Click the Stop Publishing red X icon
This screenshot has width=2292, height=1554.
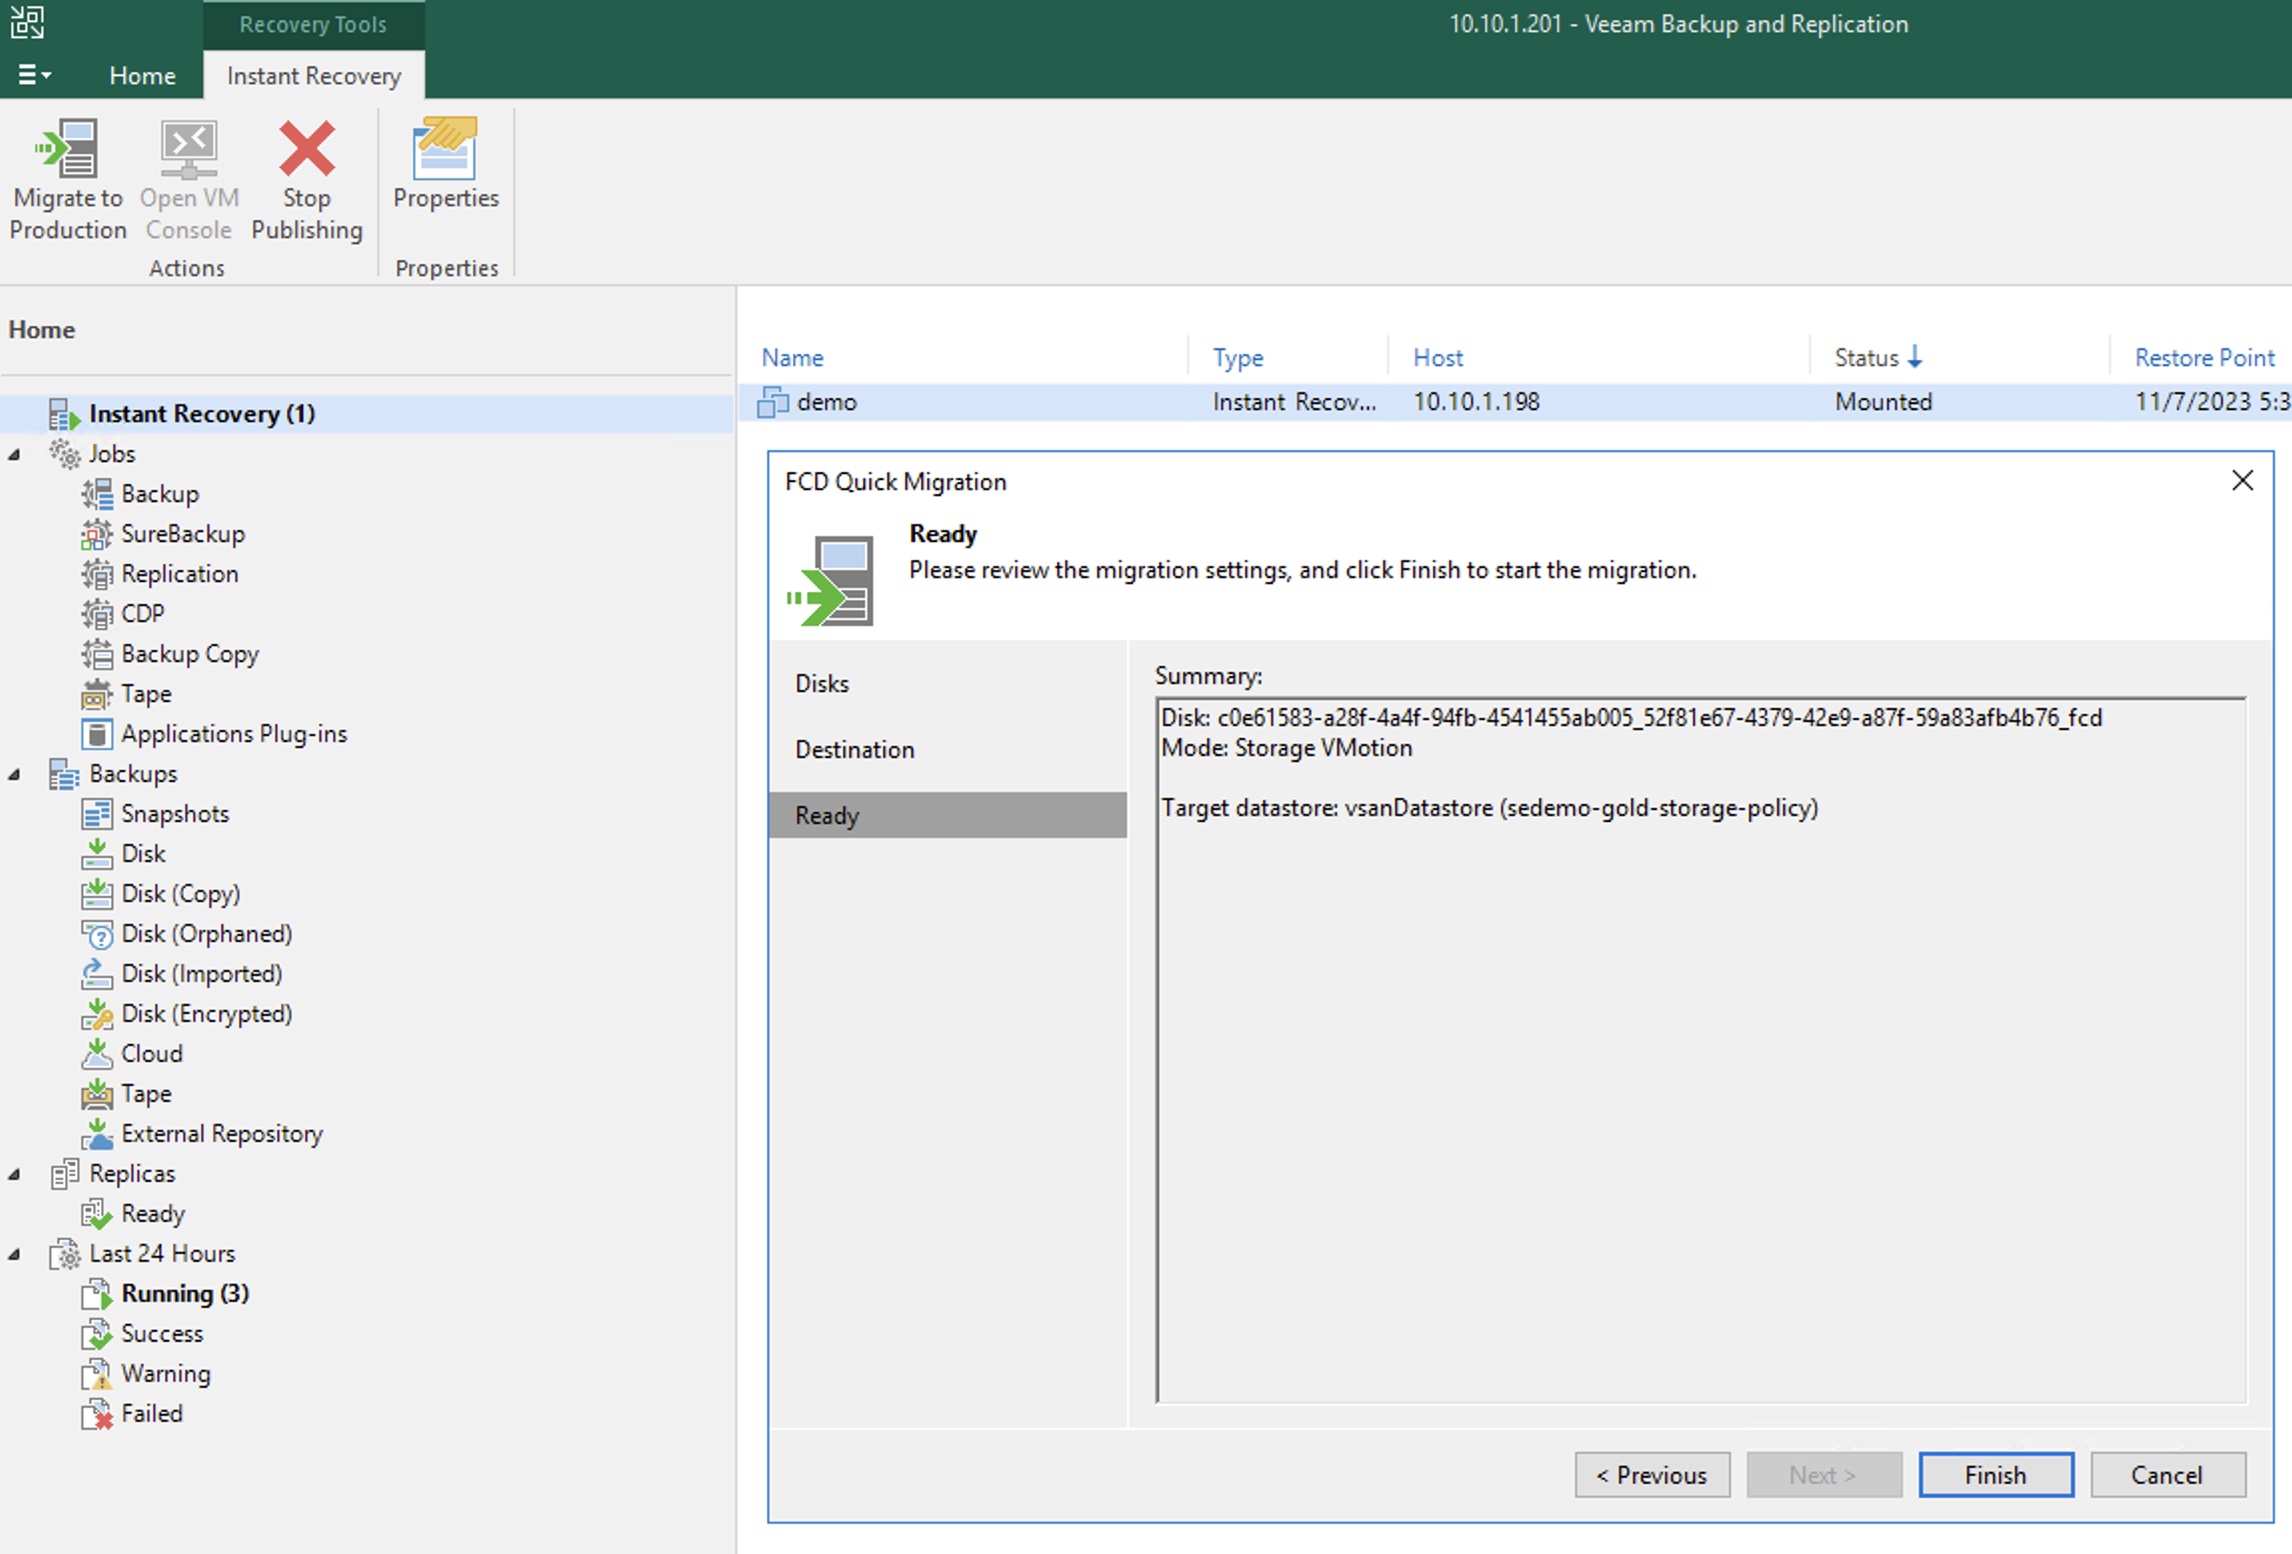tap(306, 150)
